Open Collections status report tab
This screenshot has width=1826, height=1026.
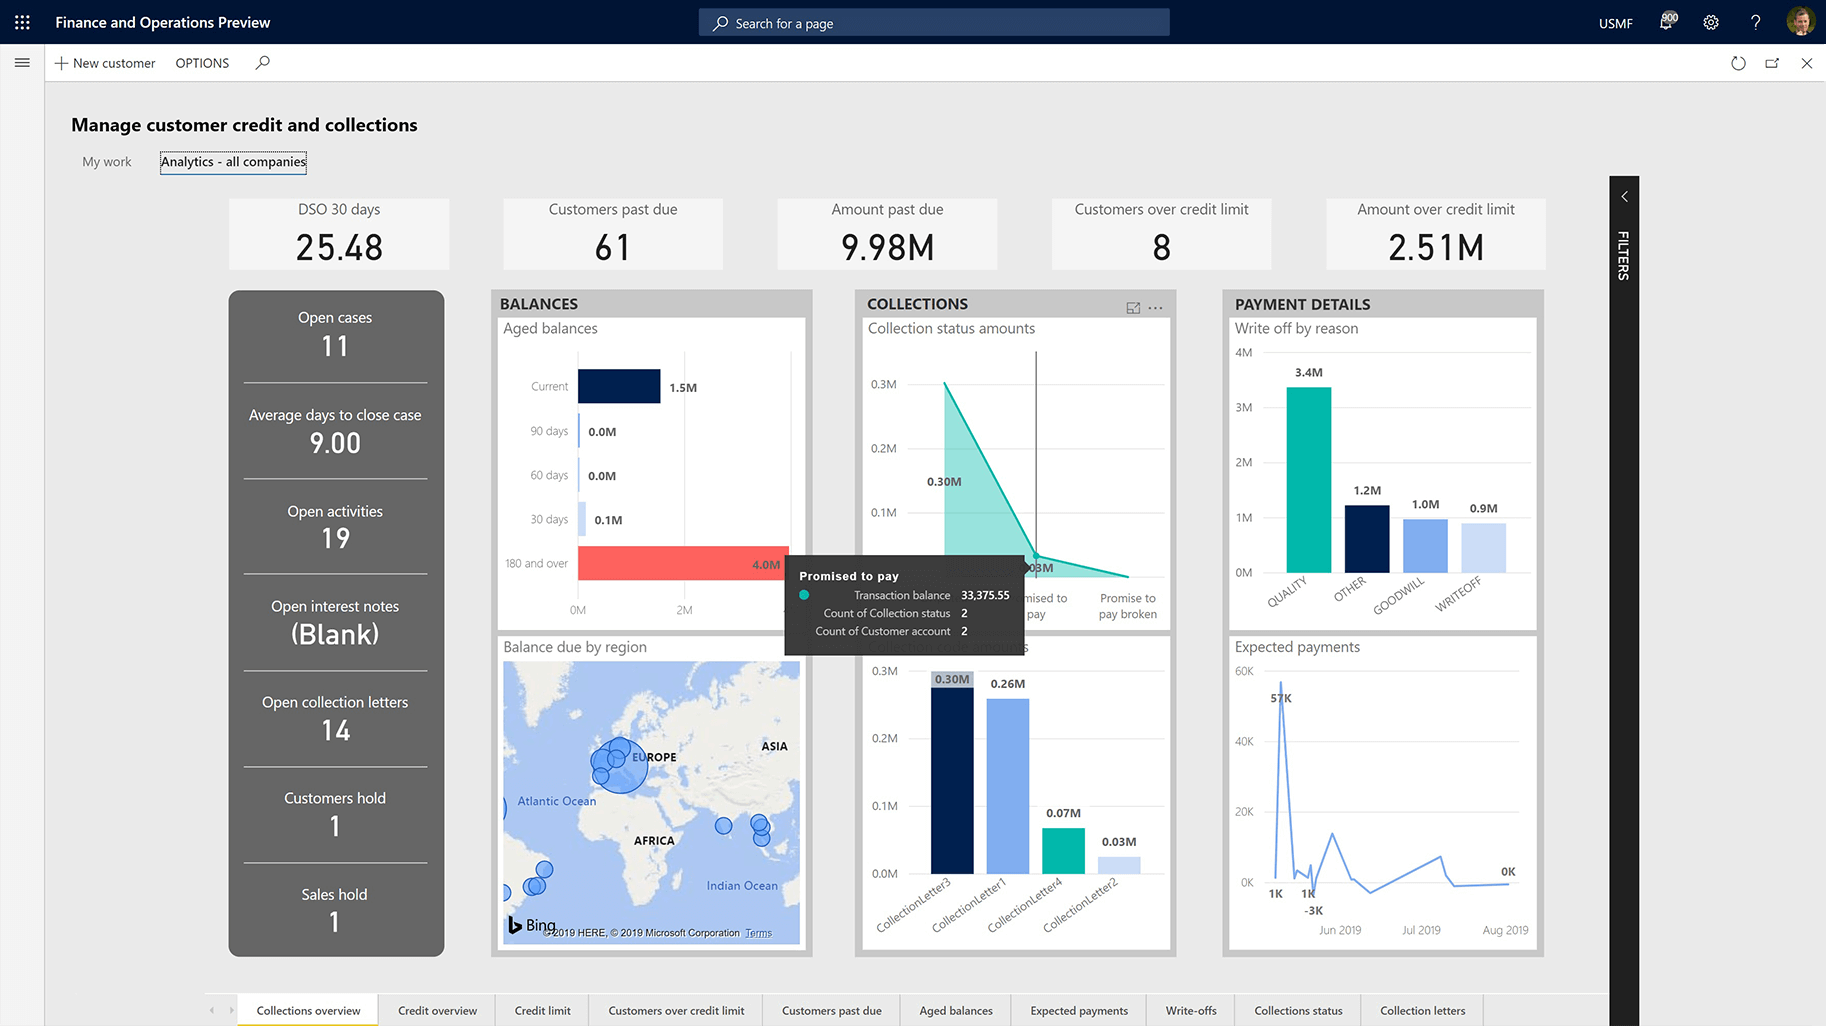tap(1298, 1010)
